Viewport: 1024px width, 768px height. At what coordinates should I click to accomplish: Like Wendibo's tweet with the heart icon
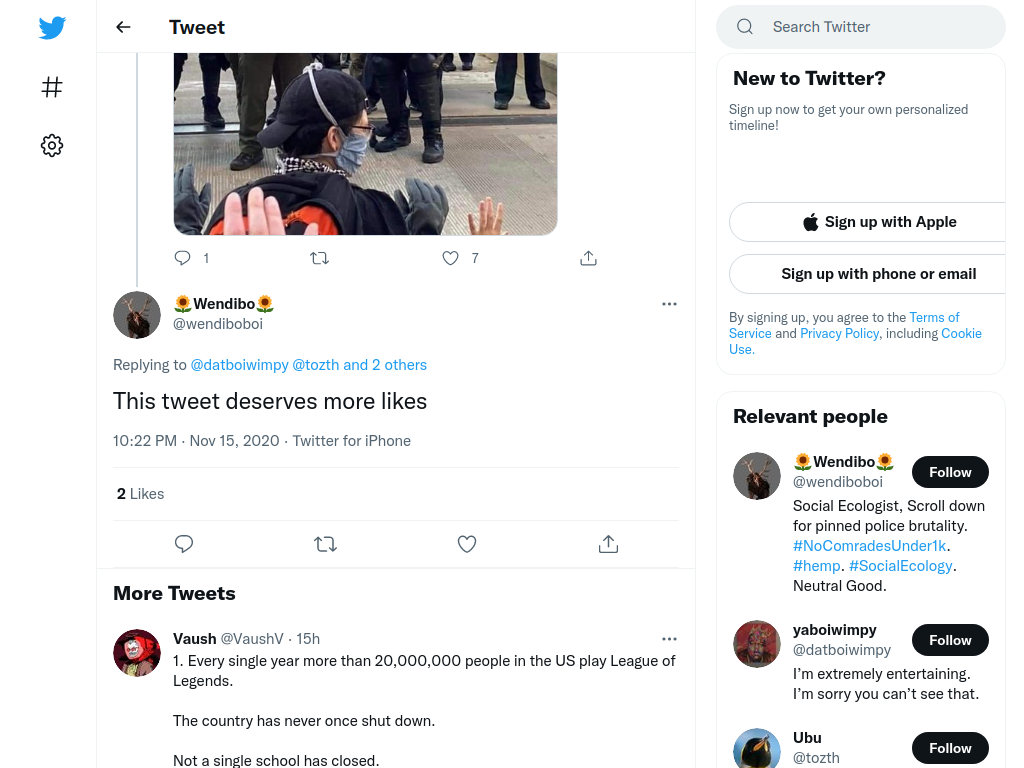467,544
